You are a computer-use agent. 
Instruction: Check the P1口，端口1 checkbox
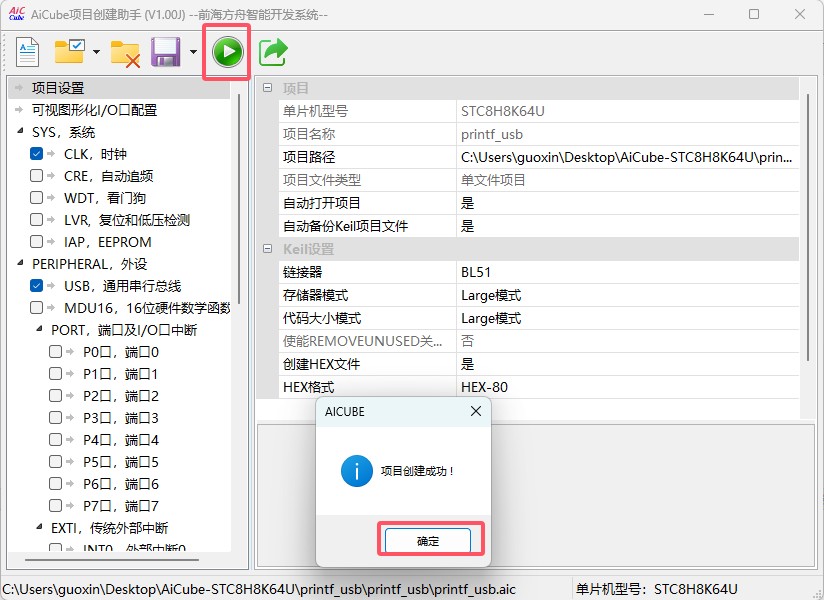tap(56, 374)
